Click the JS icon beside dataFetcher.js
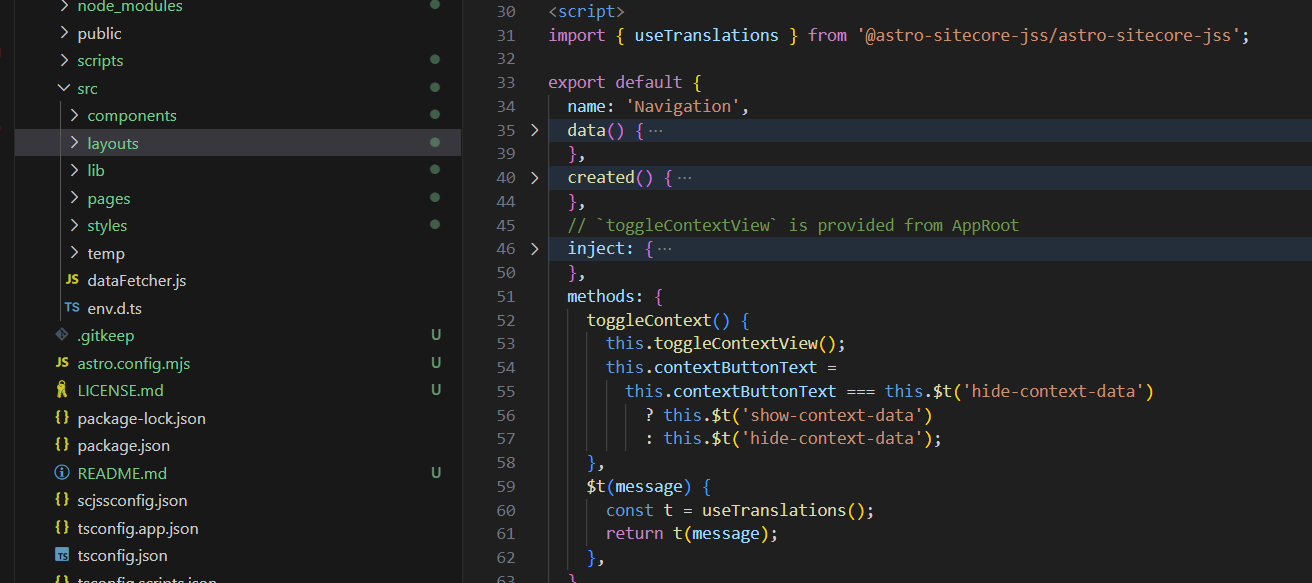Image resolution: width=1312 pixels, height=583 pixels. pyautogui.click(x=71, y=281)
